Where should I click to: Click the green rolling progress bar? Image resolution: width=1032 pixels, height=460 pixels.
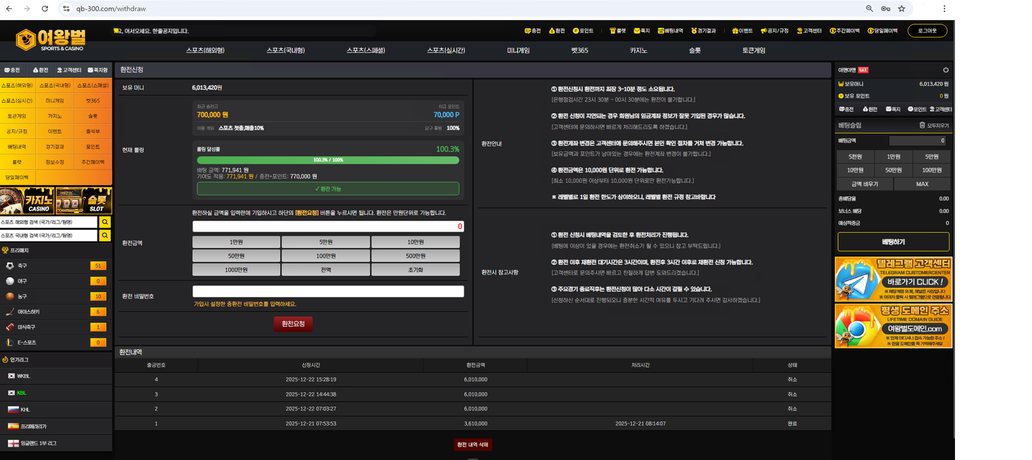click(x=328, y=160)
